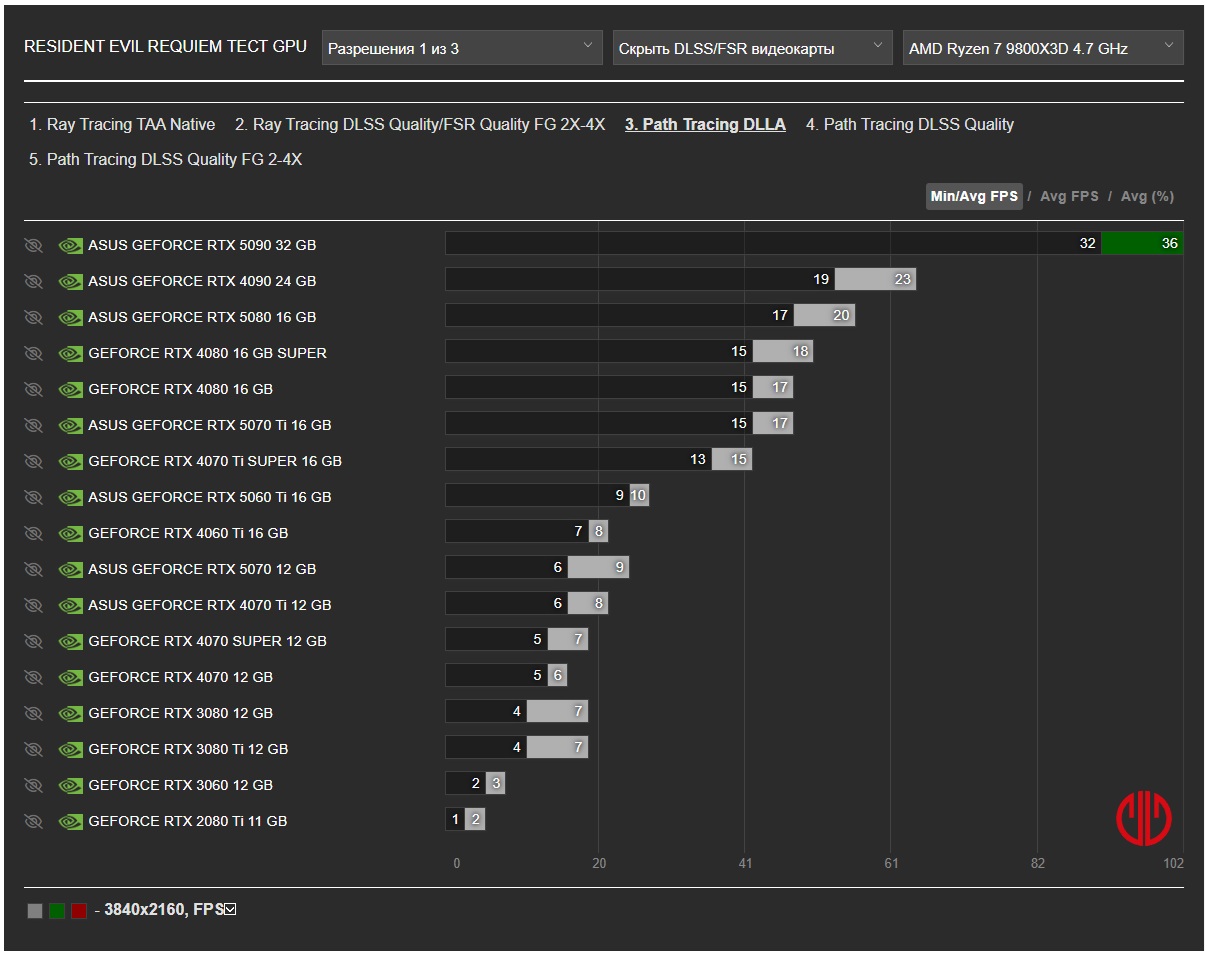Image resolution: width=1207 pixels, height=955 pixels.
Task: Switch chart to Avg FPS view
Action: coord(1069,197)
